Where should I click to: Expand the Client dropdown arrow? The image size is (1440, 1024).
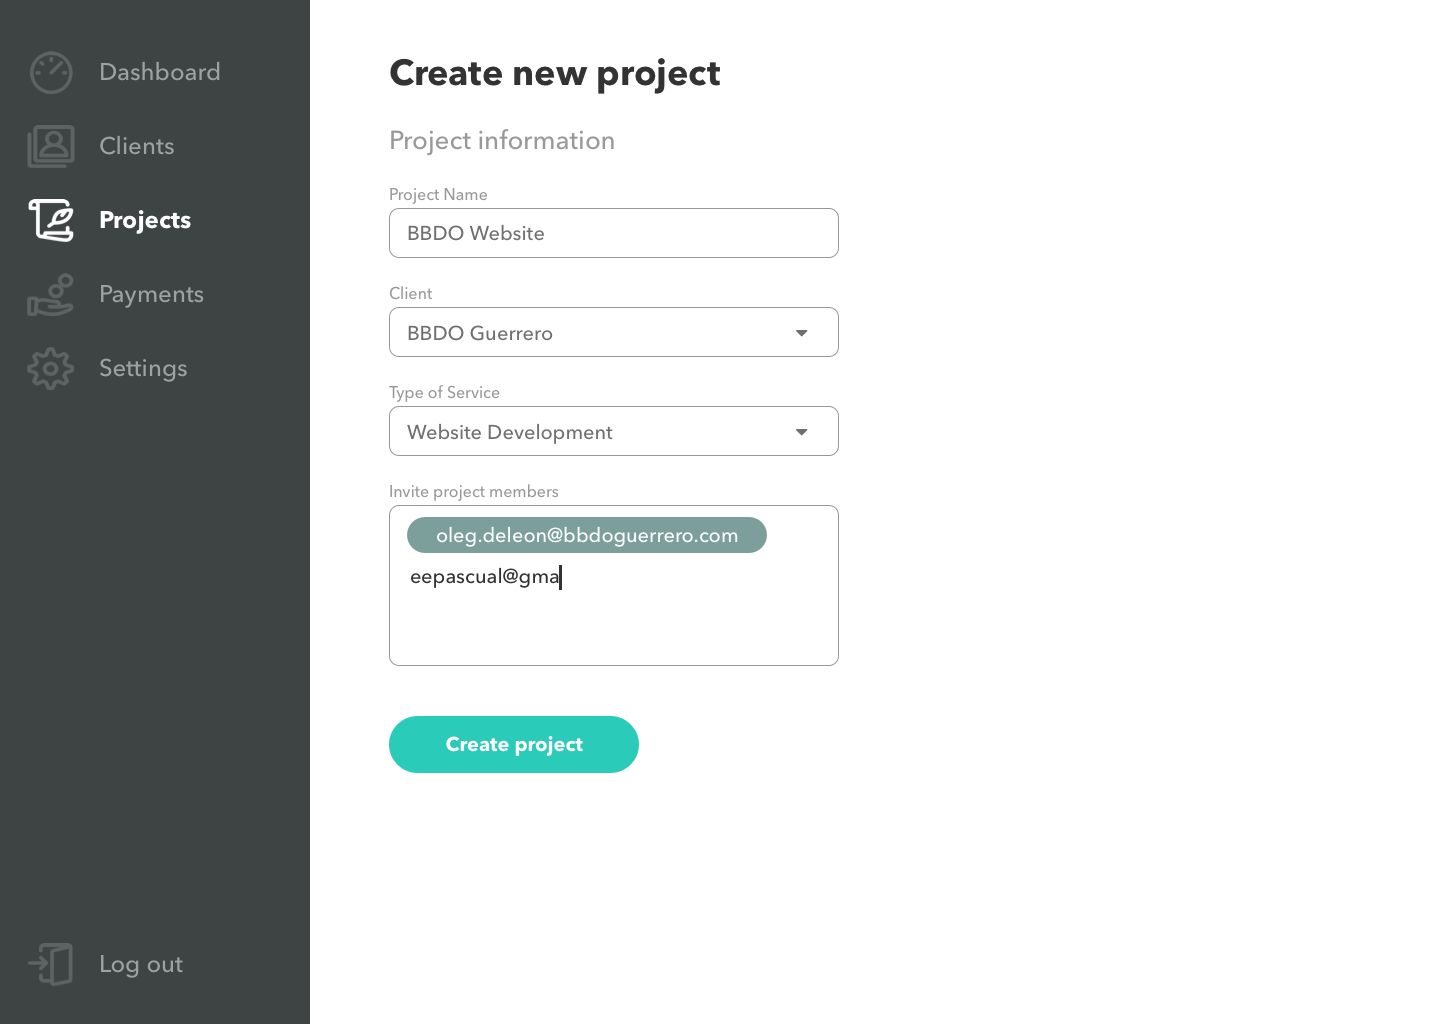(801, 333)
